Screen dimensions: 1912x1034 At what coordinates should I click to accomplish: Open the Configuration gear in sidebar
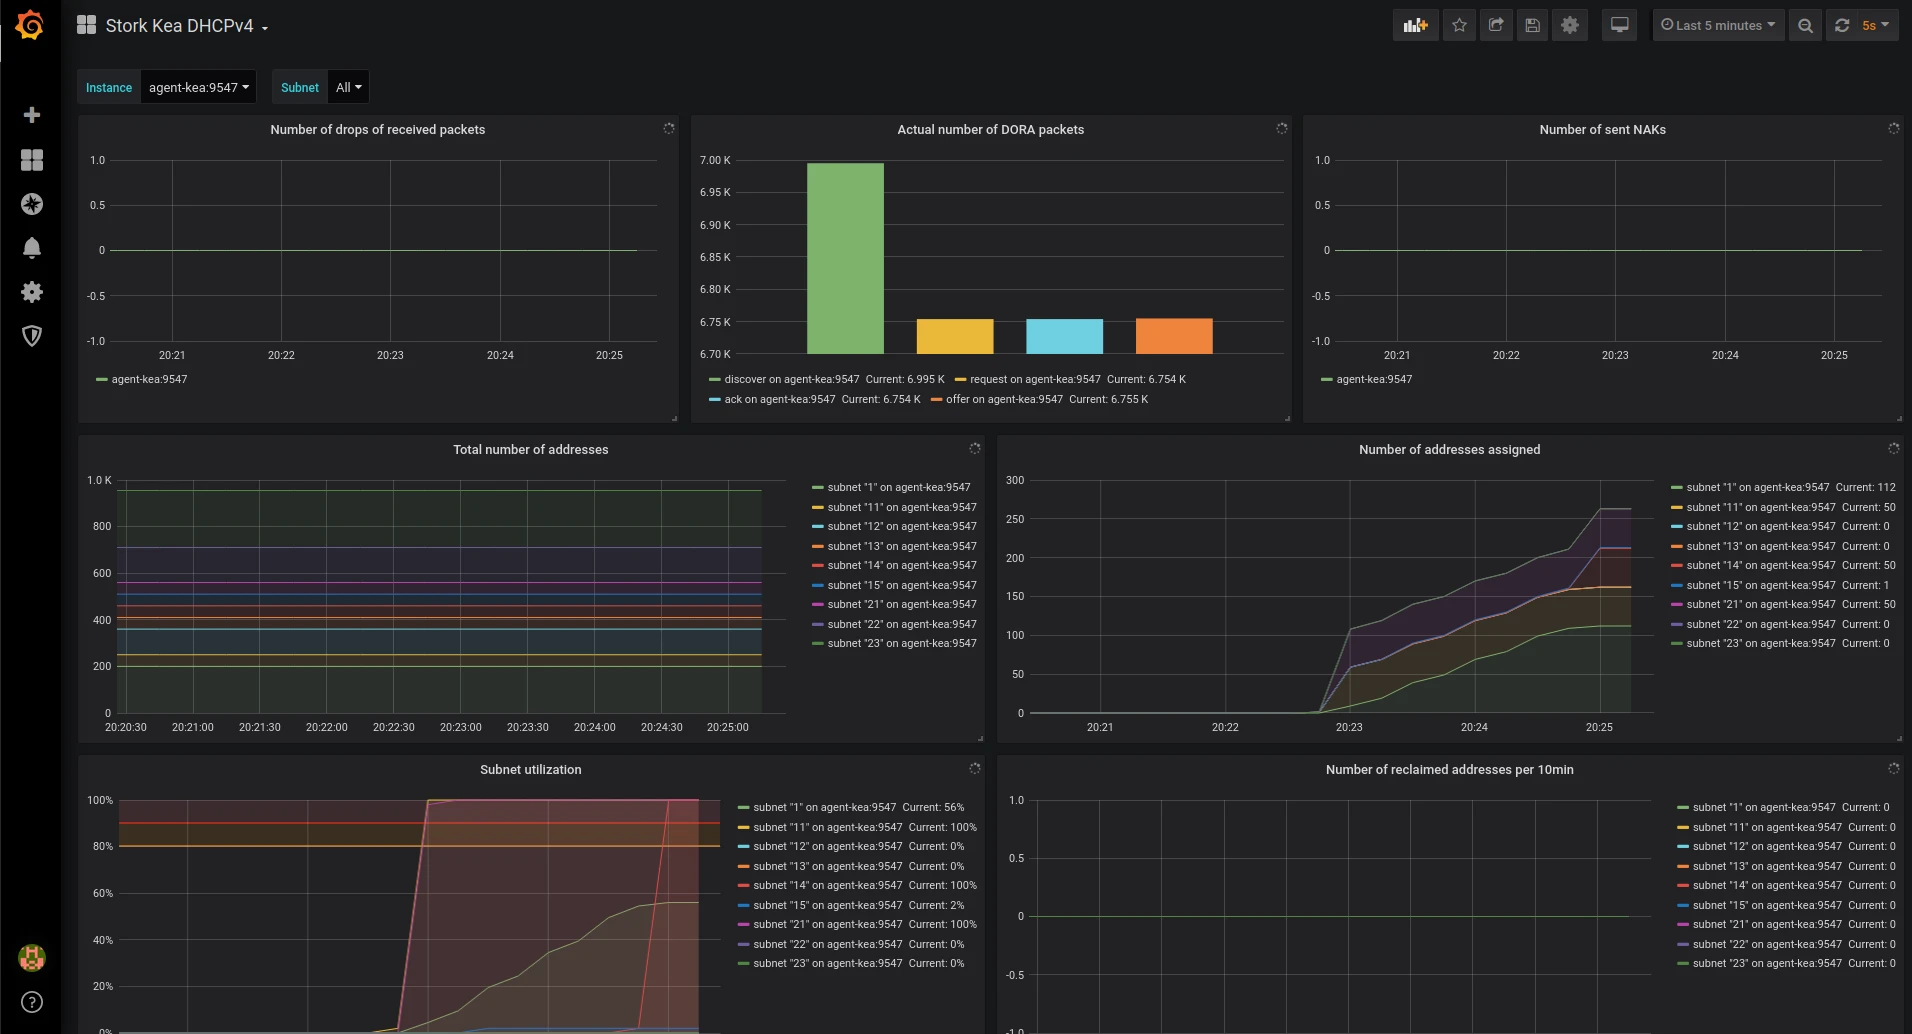32,292
